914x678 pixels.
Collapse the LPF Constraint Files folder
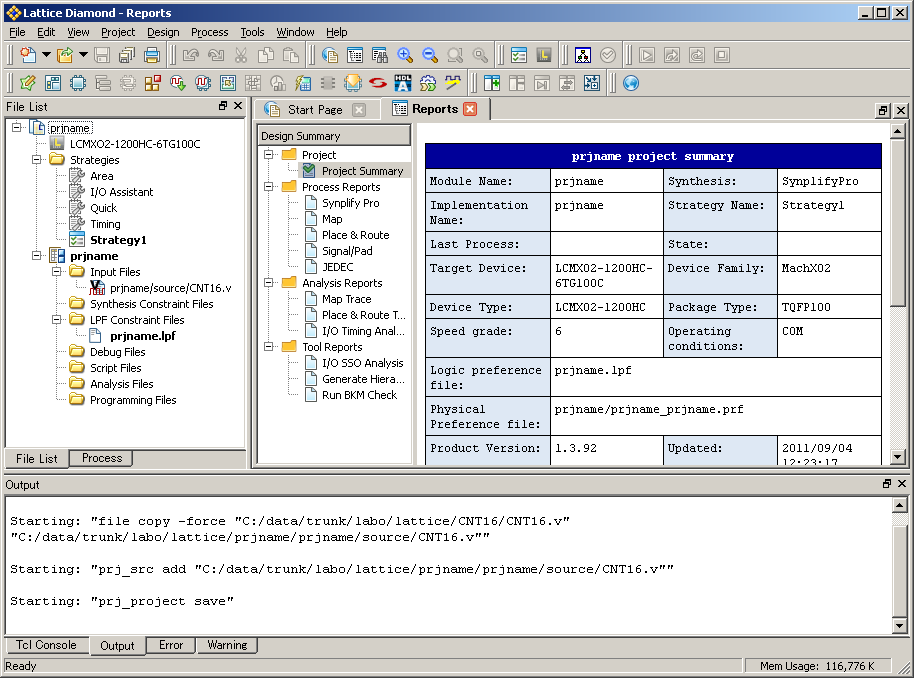coord(57,319)
